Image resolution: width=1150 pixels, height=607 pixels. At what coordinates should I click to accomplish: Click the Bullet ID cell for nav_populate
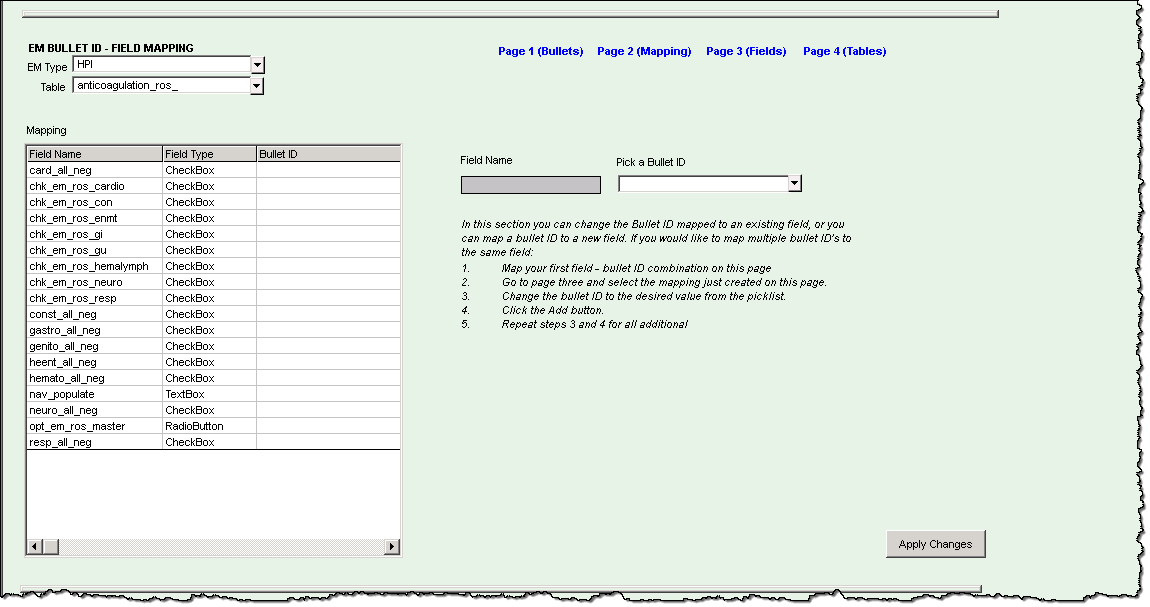click(328, 394)
